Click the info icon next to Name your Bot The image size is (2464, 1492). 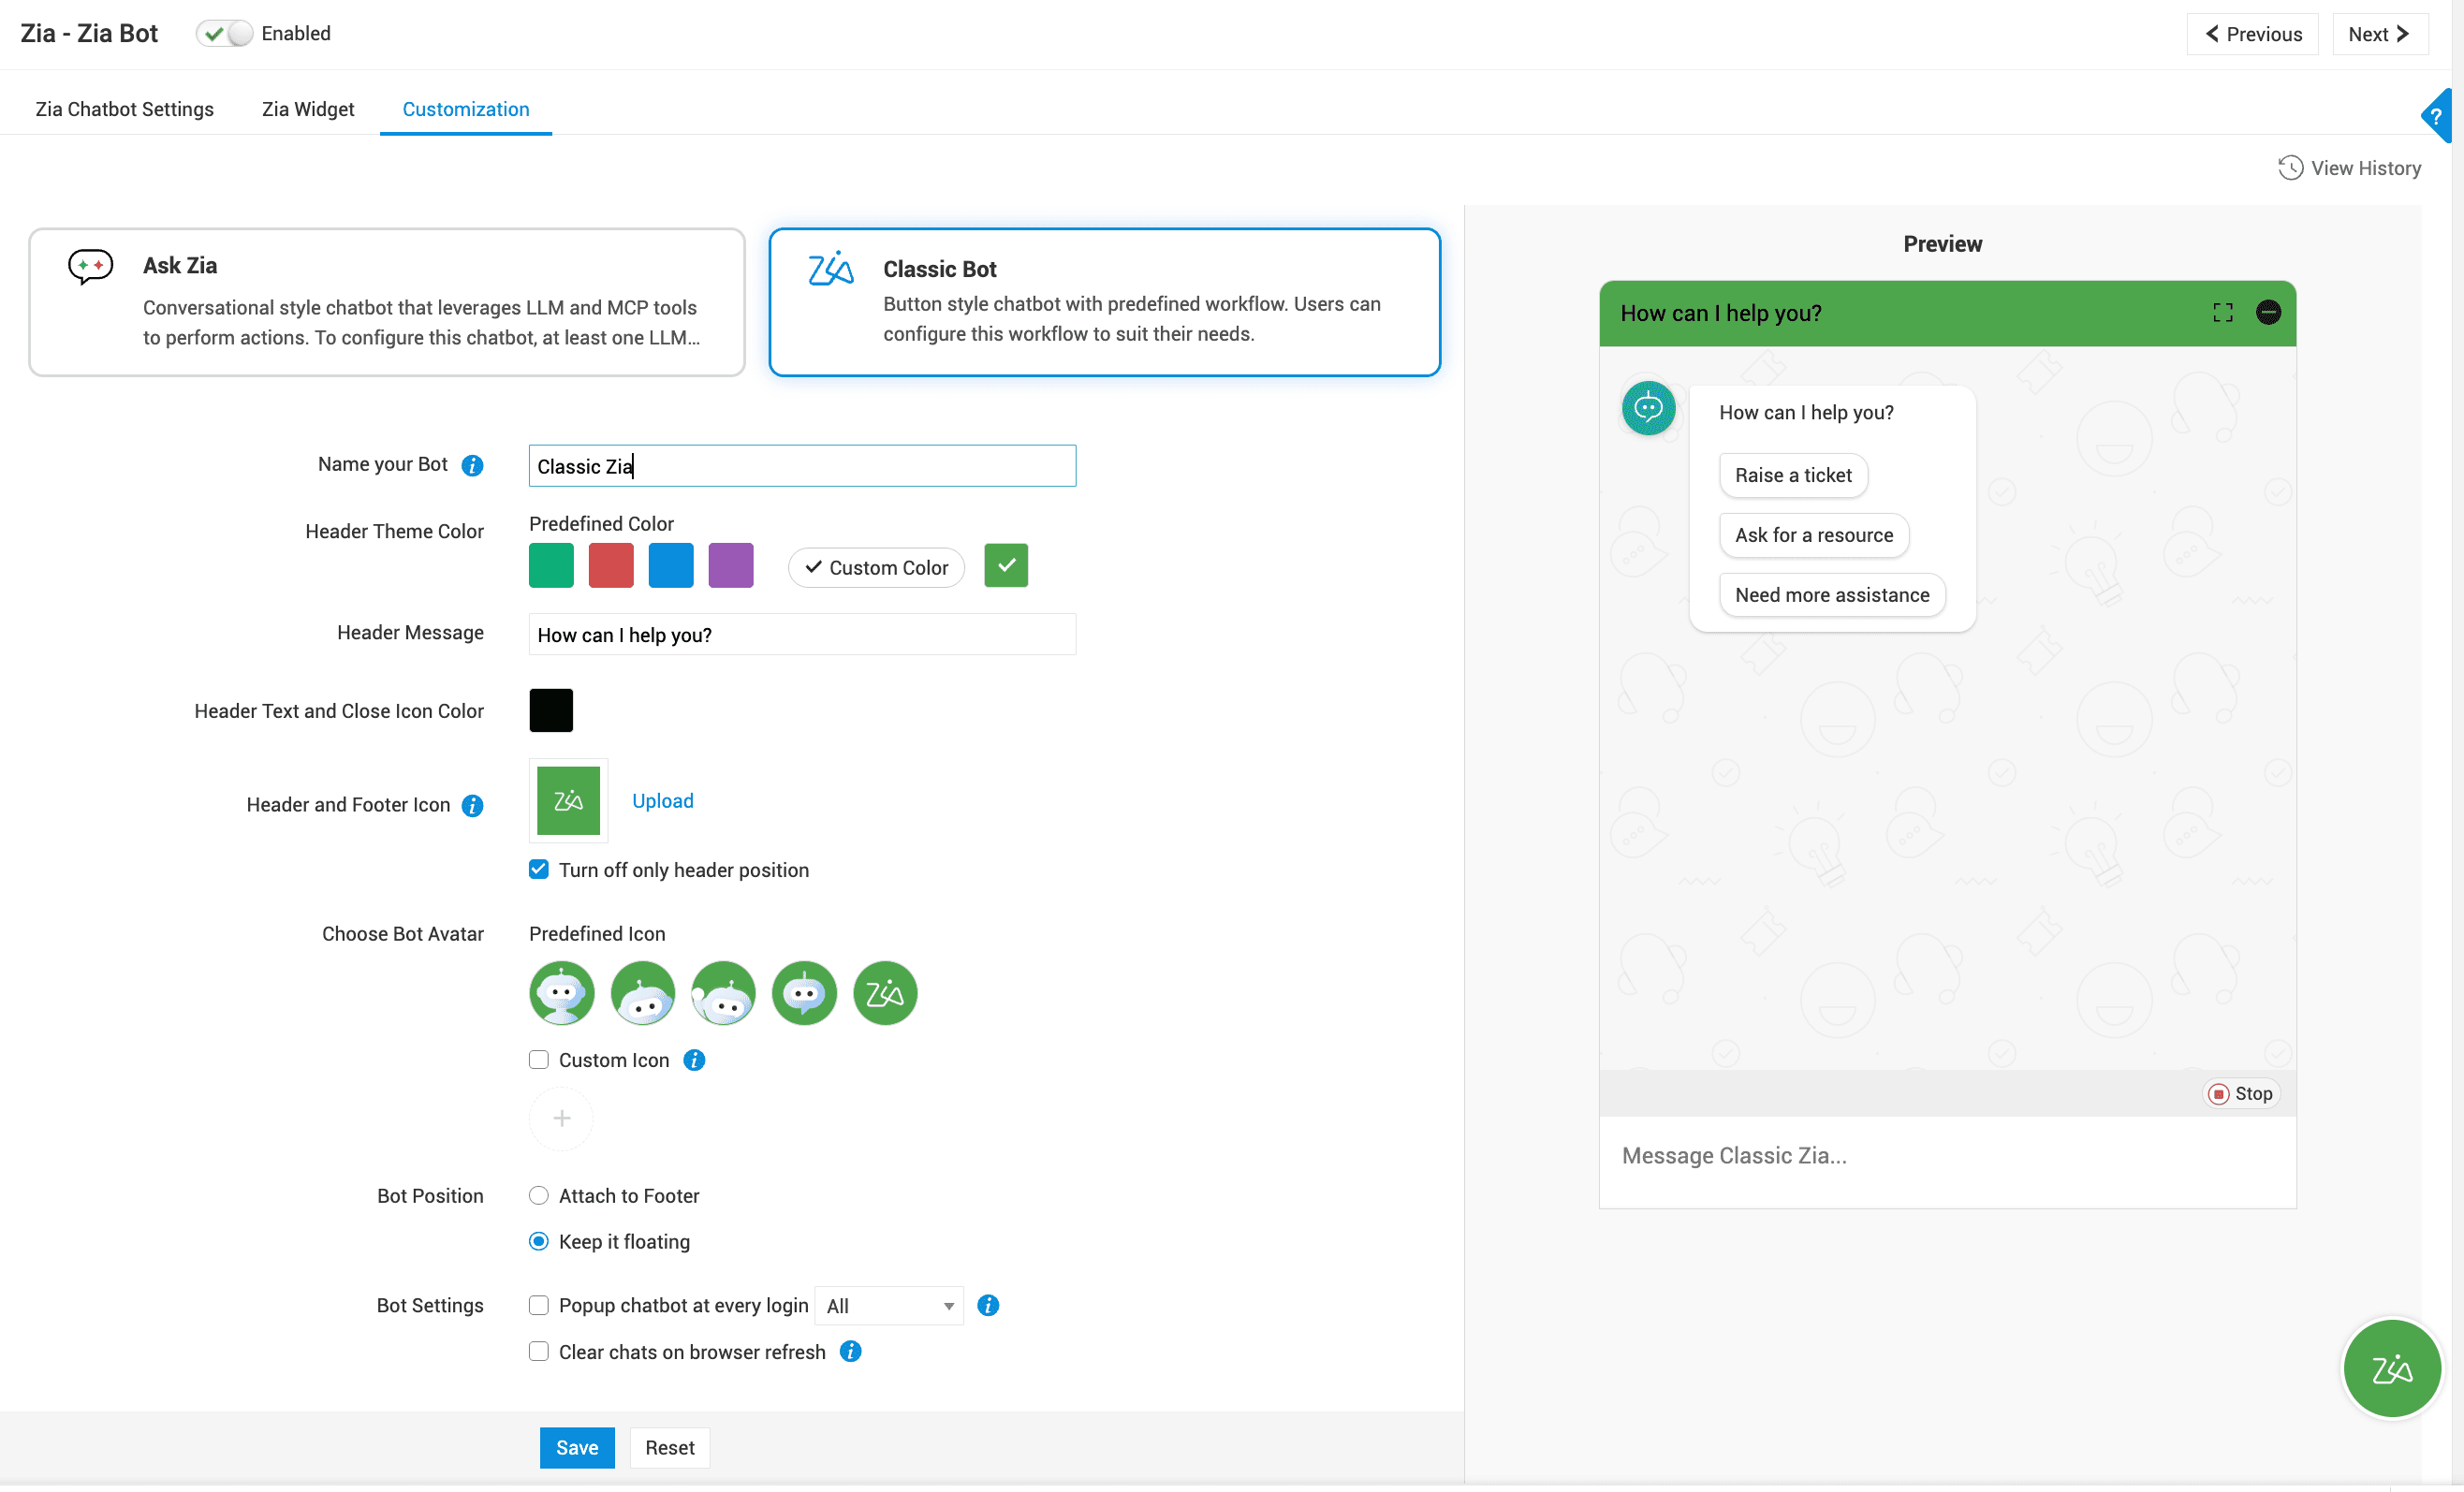(x=472, y=465)
